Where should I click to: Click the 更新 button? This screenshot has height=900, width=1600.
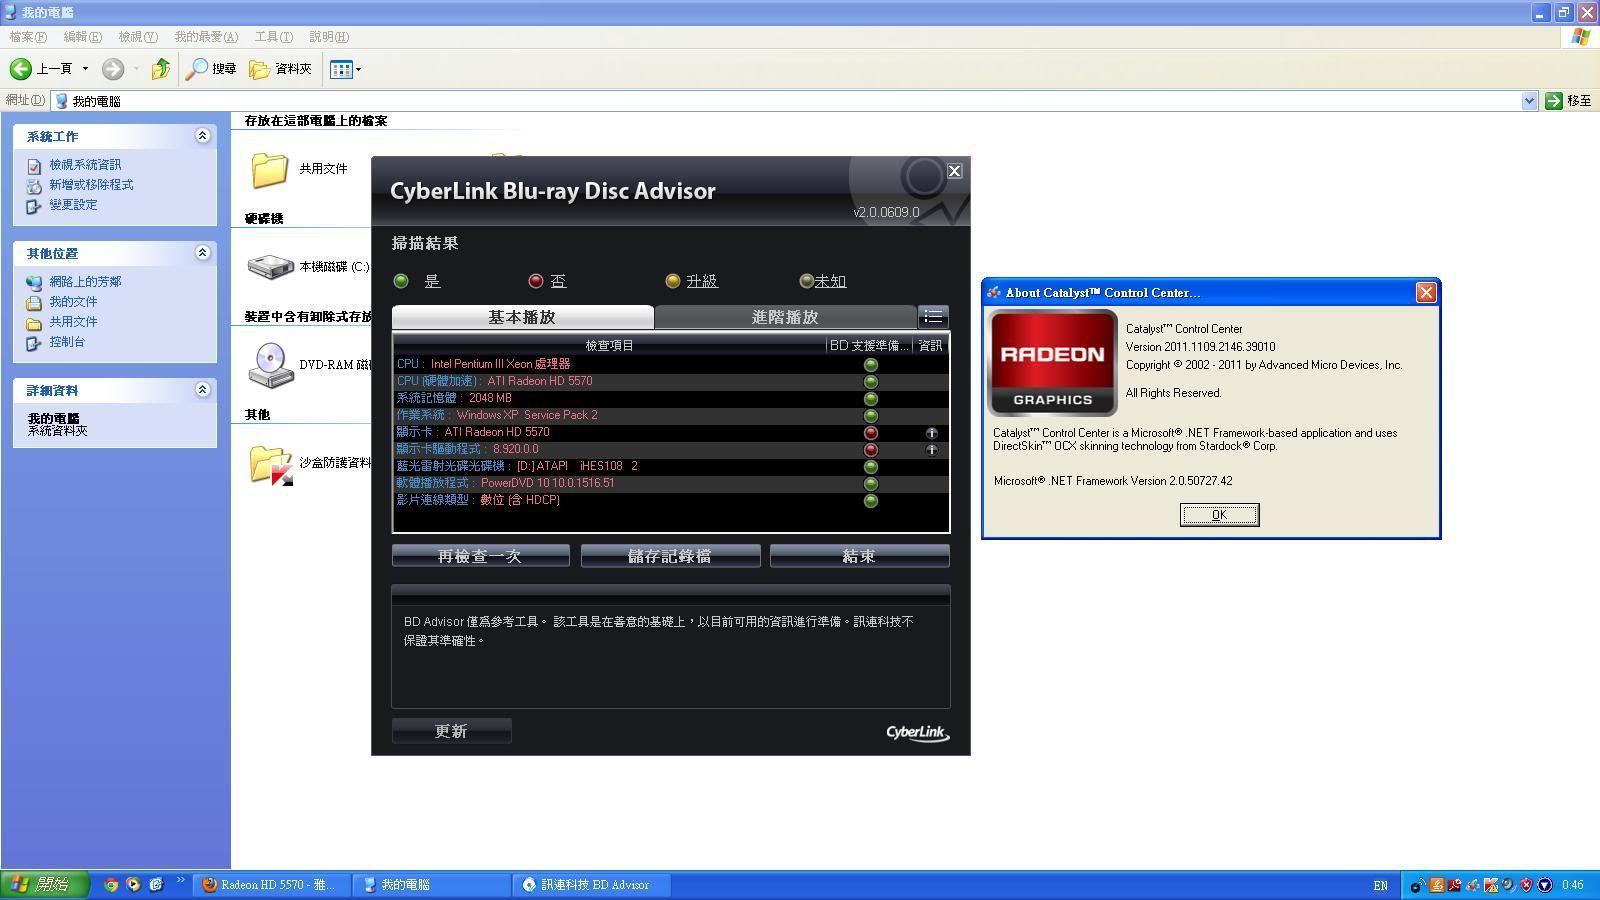(x=451, y=731)
